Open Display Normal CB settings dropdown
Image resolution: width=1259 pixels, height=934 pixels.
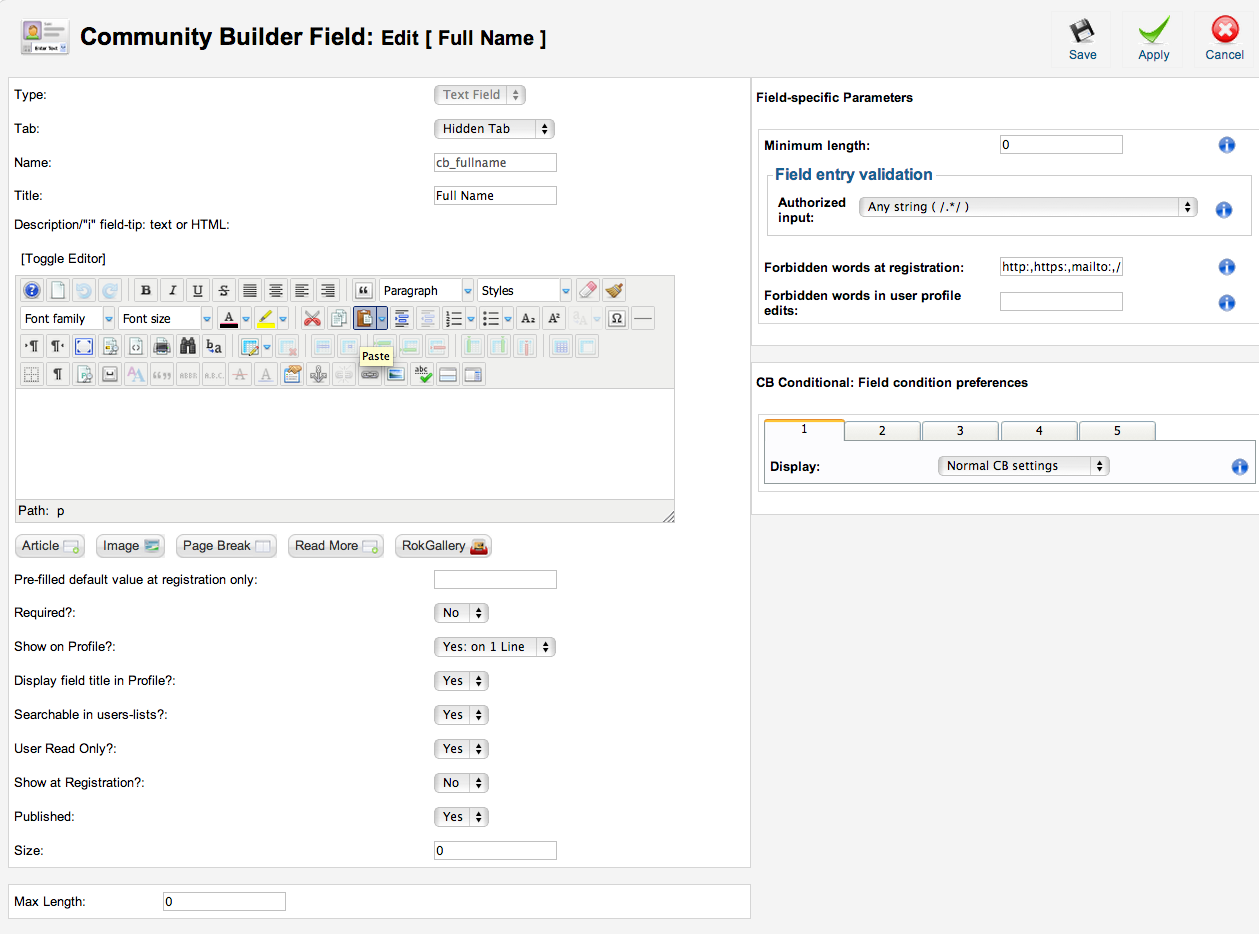1024,466
